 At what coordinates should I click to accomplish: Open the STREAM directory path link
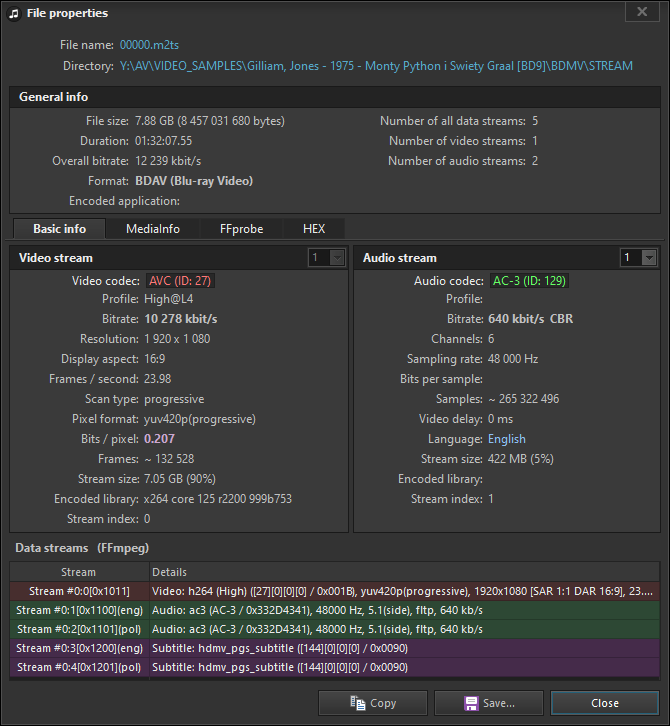click(375, 66)
